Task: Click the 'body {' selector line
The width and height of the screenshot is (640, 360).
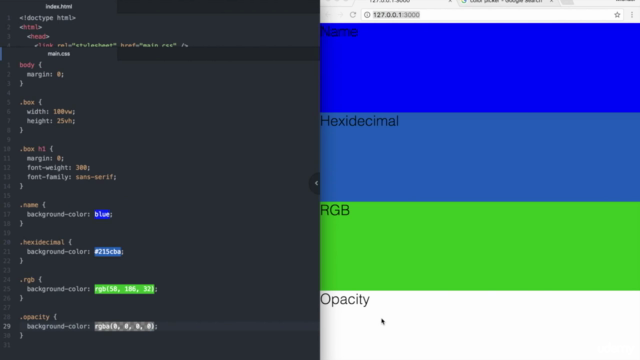Action: (31, 65)
